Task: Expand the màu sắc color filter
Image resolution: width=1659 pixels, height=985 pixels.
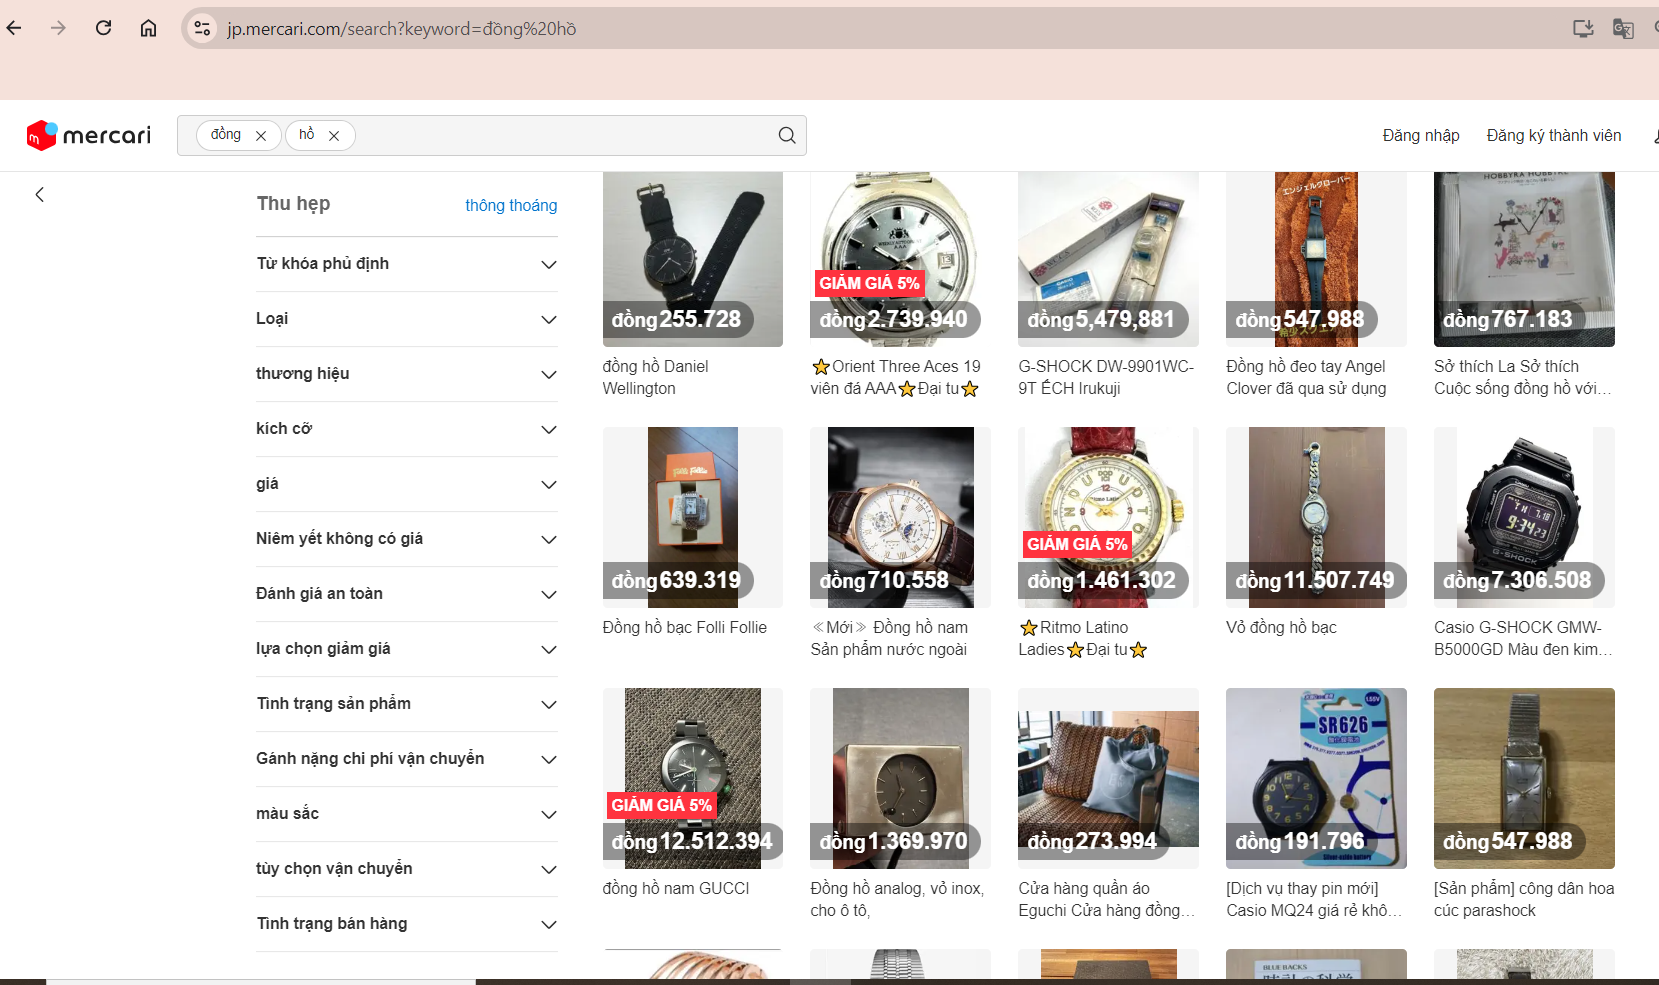Action: 407,814
